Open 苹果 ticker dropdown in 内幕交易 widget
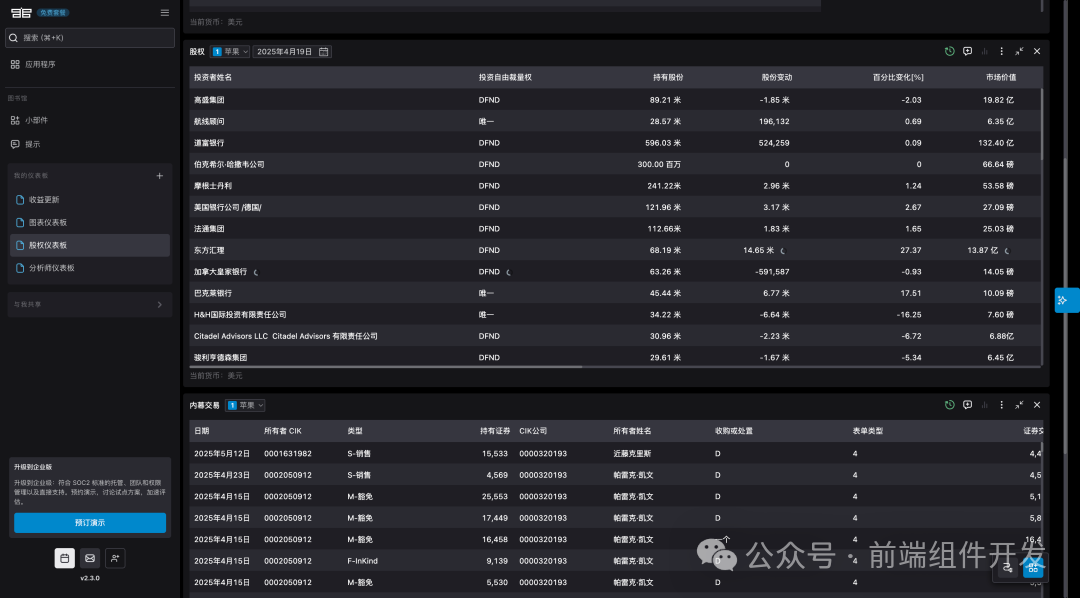The width and height of the screenshot is (1080, 598). click(x=245, y=405)
